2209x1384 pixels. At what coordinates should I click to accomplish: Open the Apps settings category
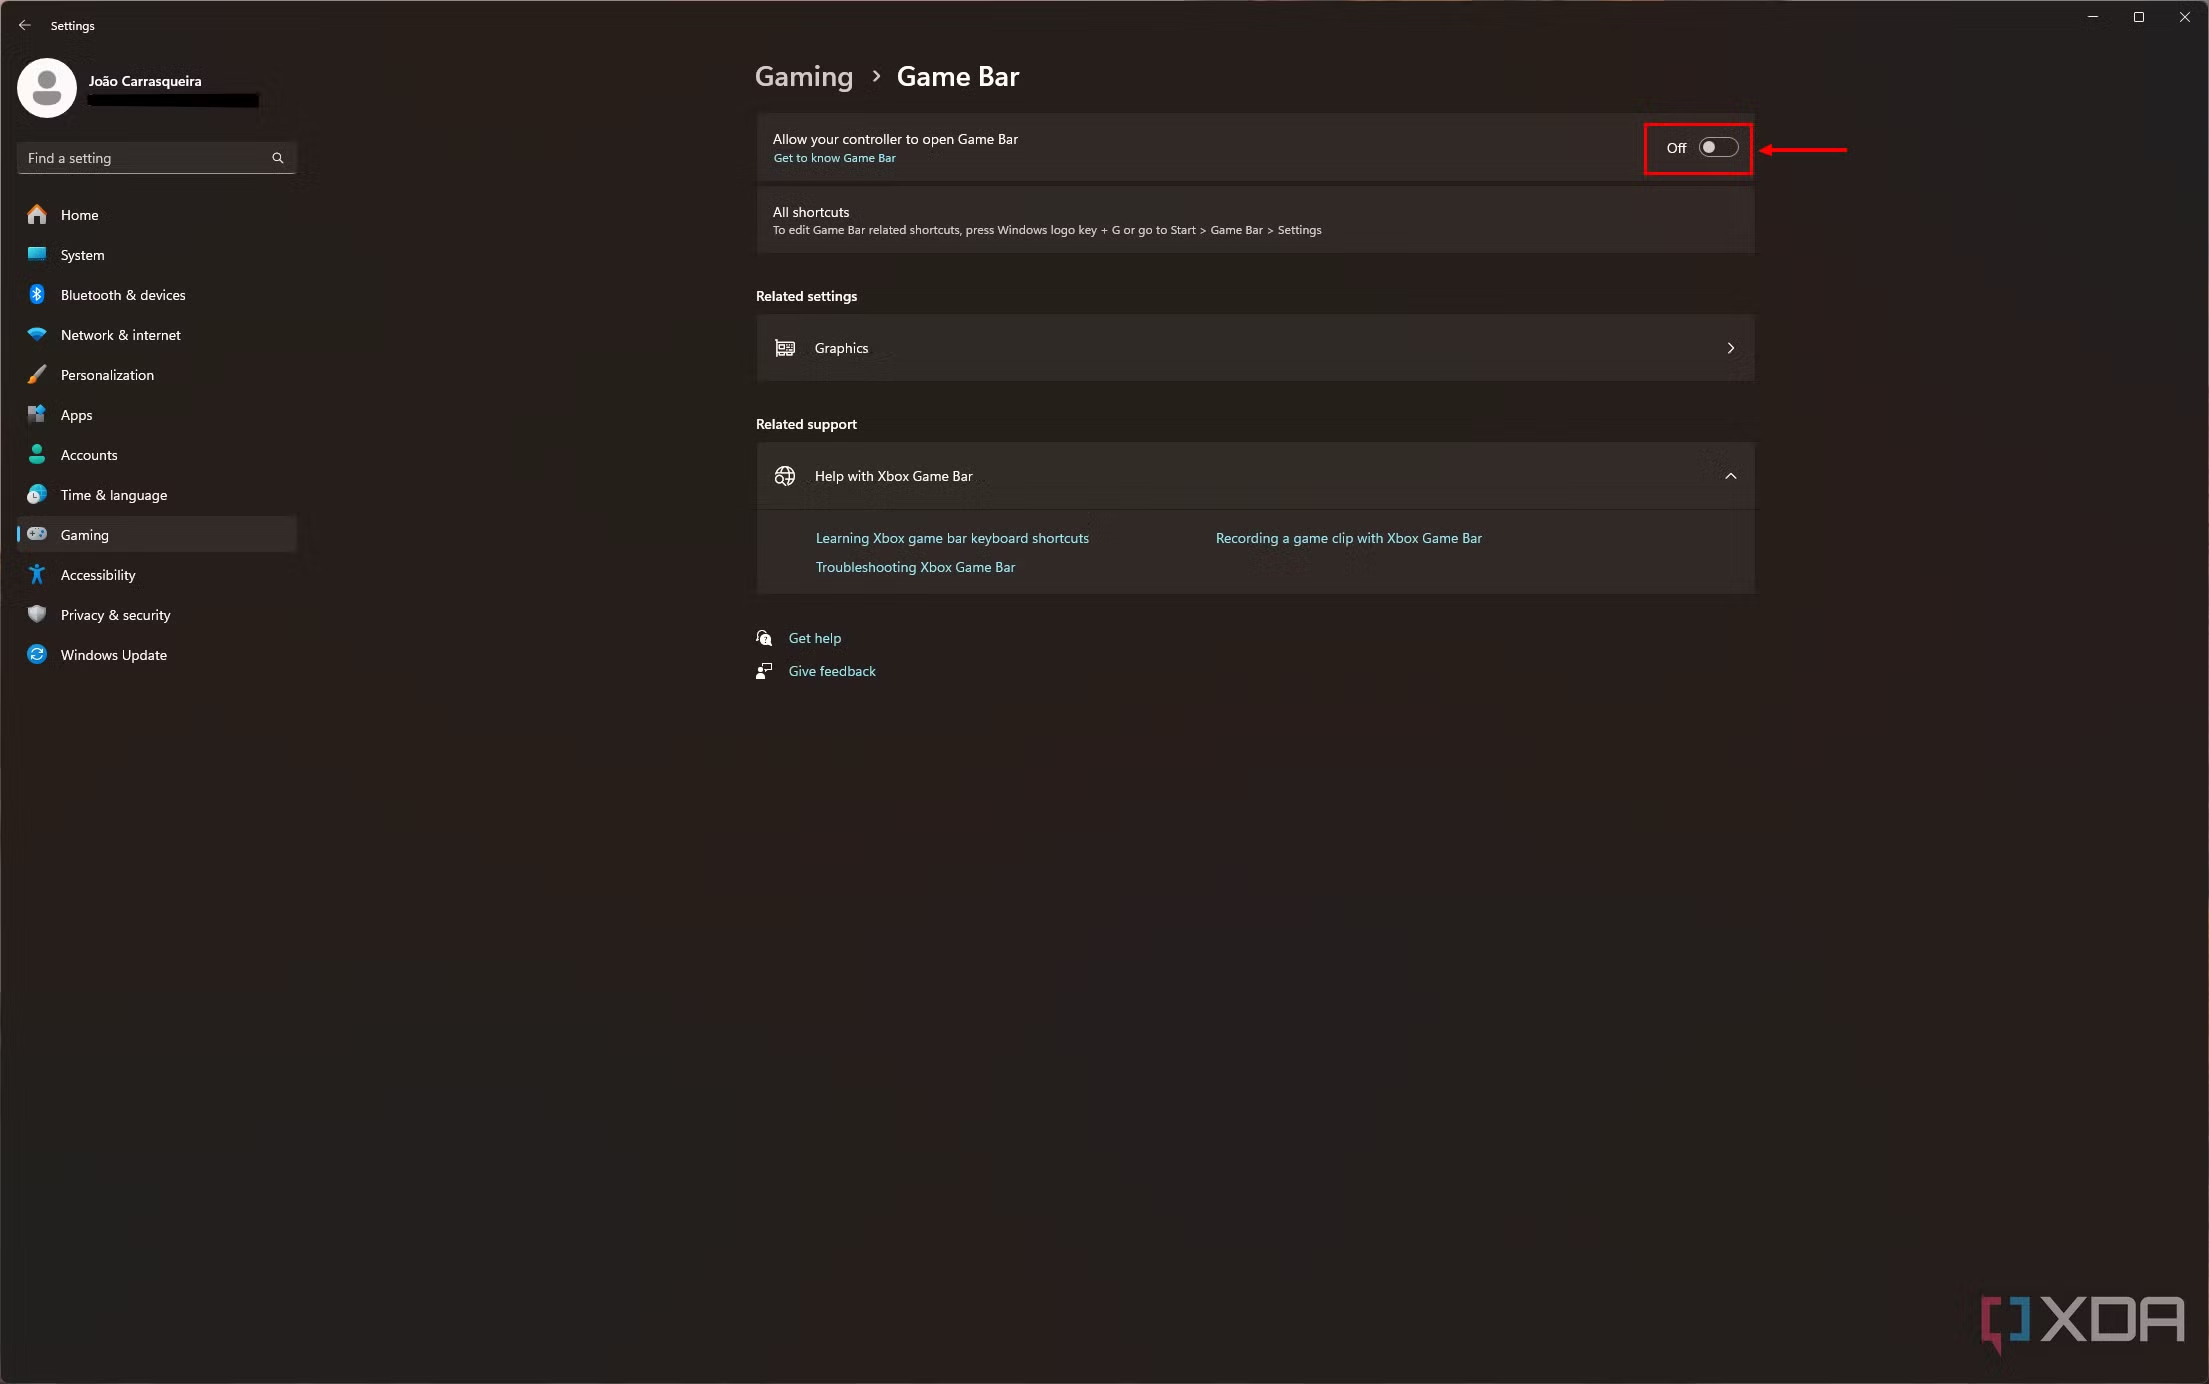[x=157, y=414]
